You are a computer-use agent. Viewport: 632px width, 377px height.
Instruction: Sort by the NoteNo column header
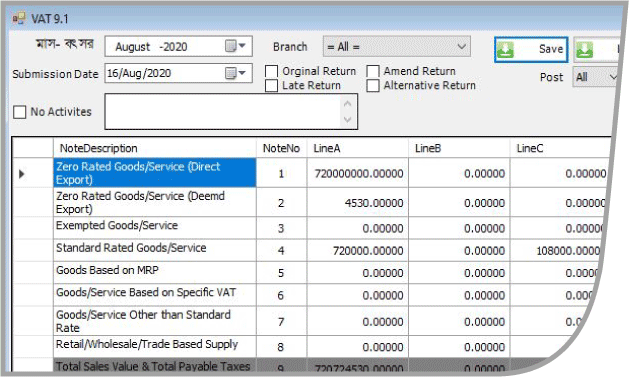pos(281,148)
